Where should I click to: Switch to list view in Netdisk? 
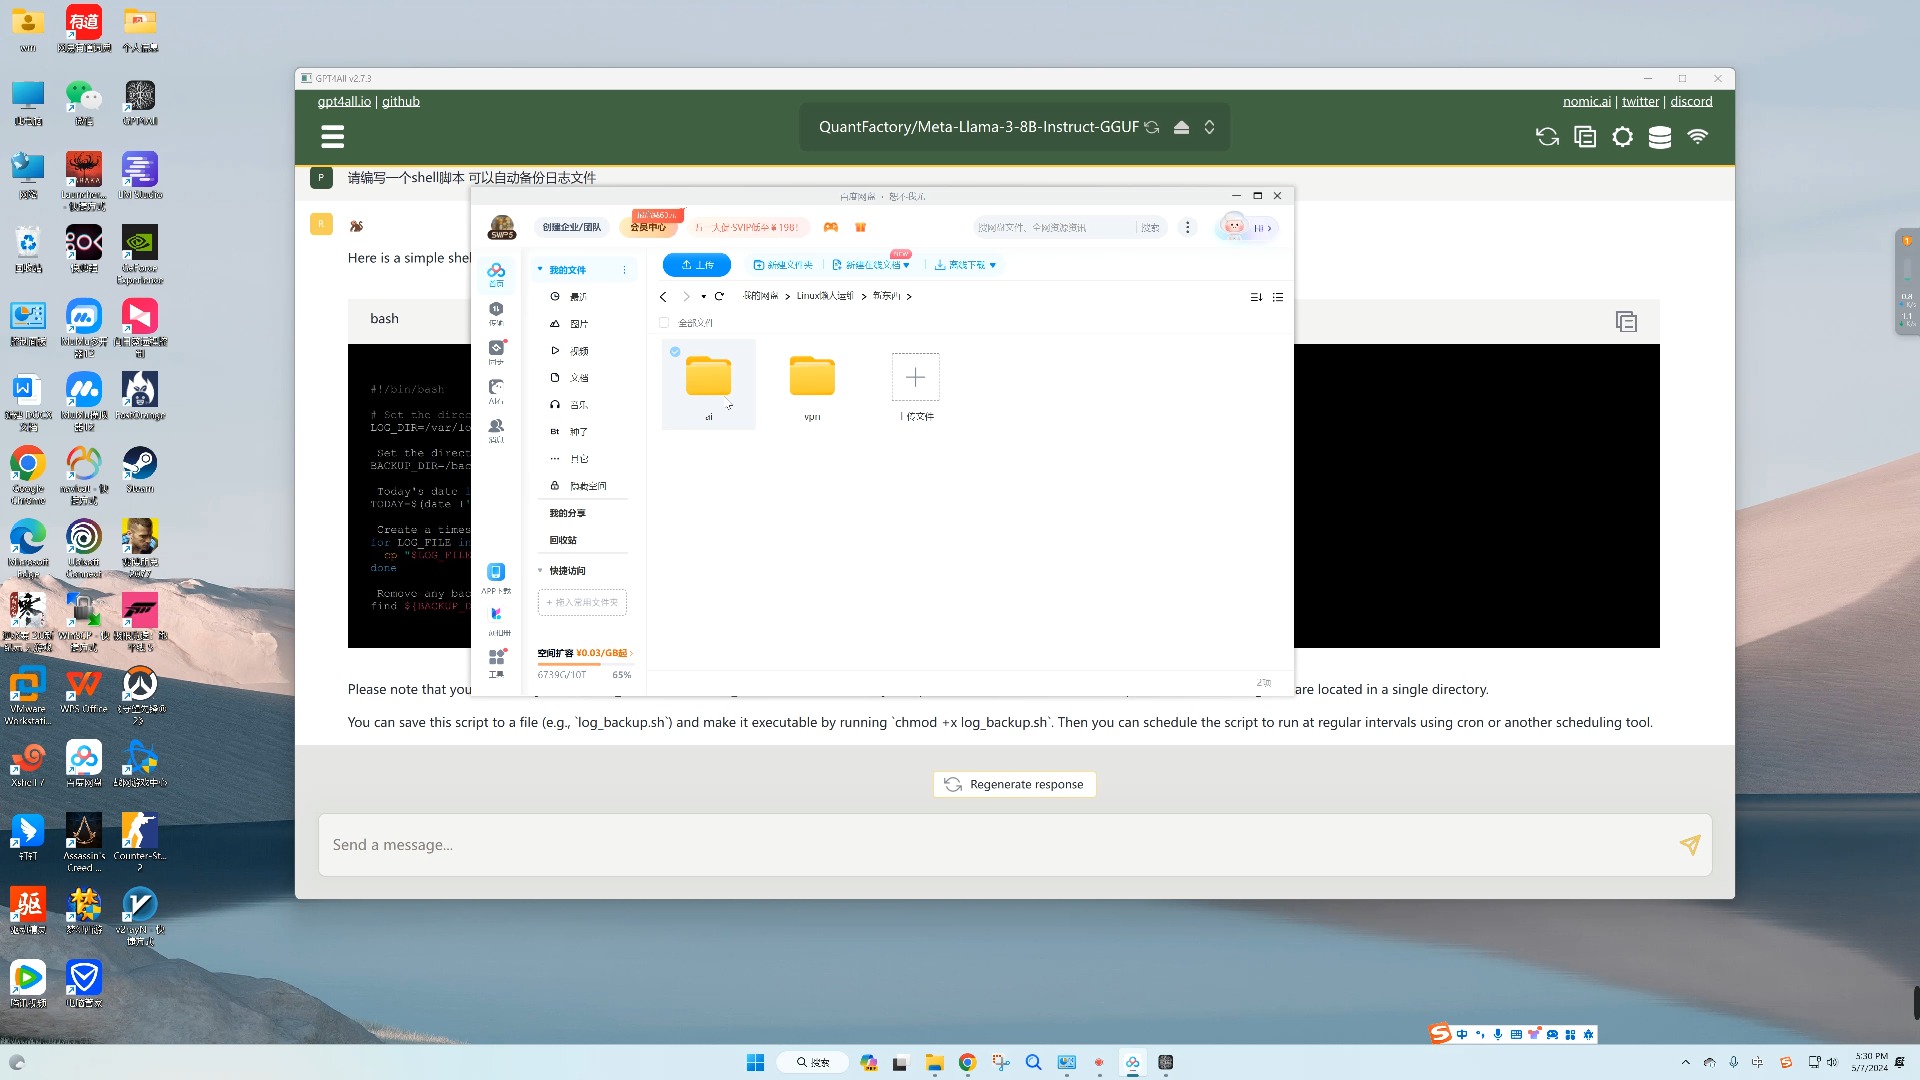[1278, 297]
